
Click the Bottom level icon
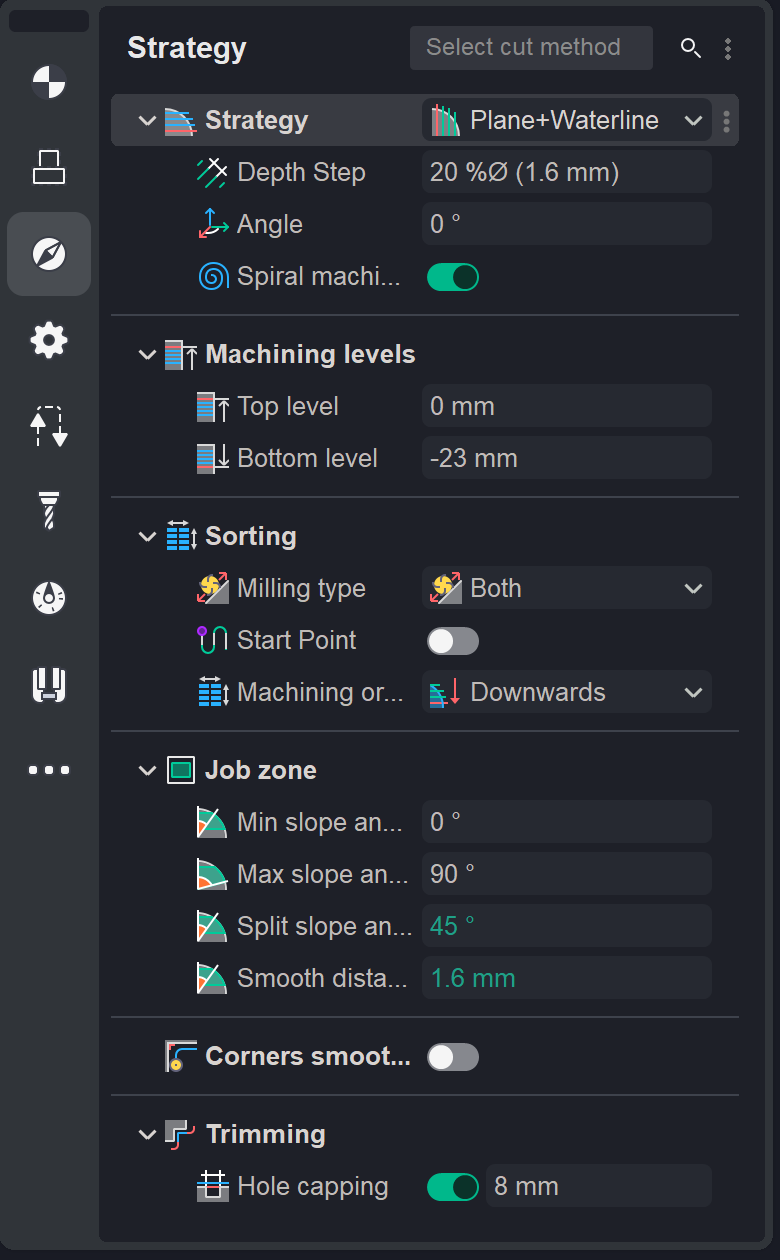point(213,458)
